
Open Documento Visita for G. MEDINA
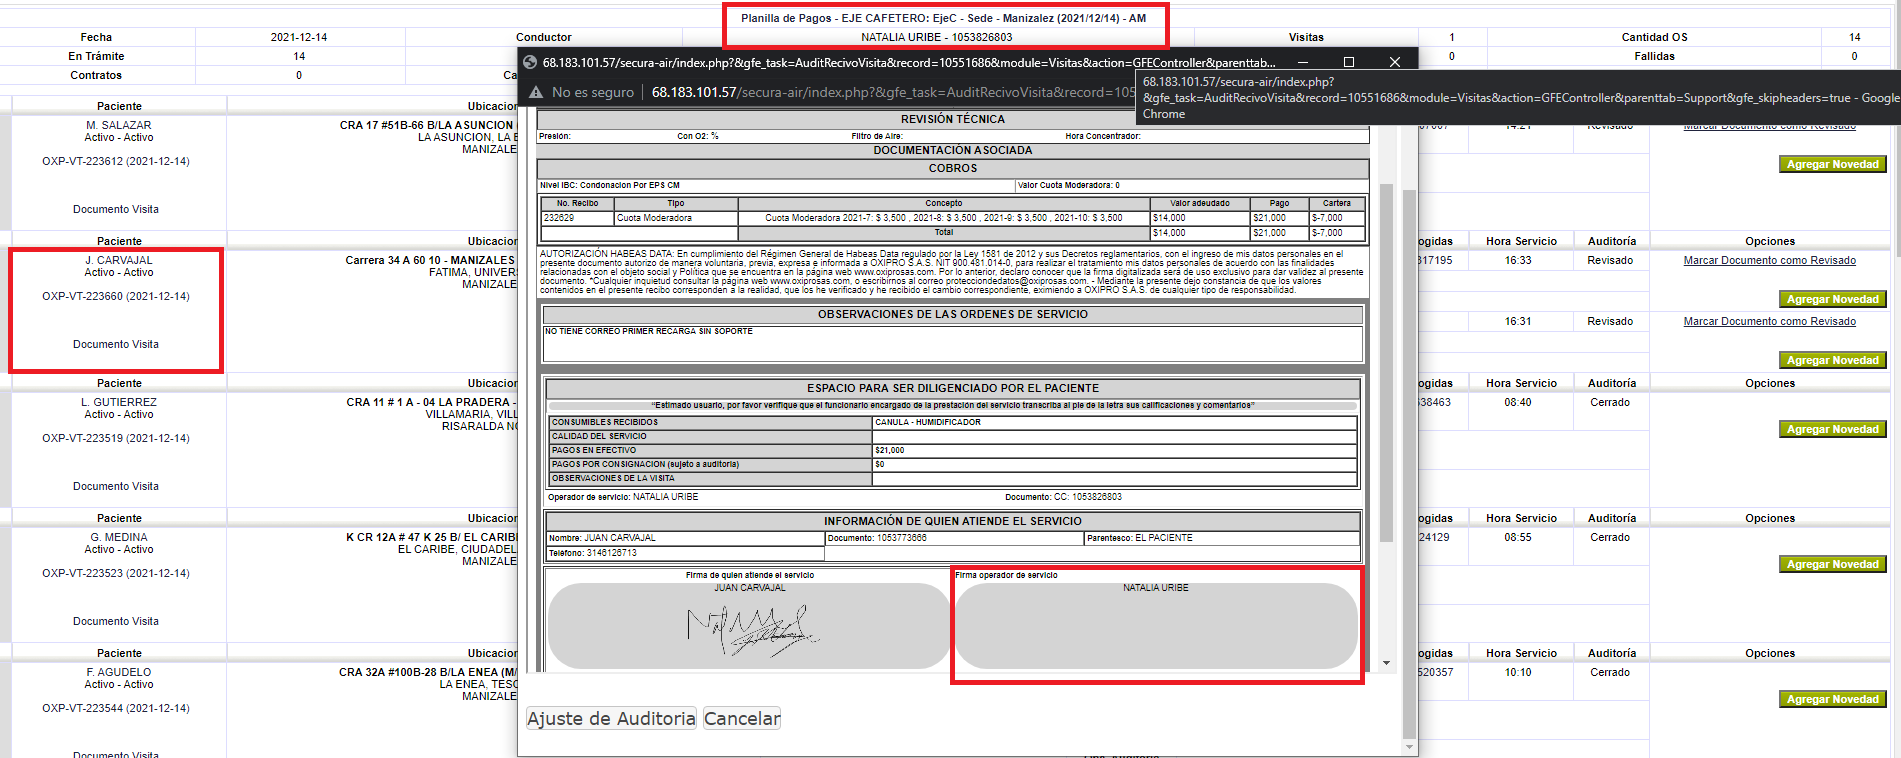point(116,621)
